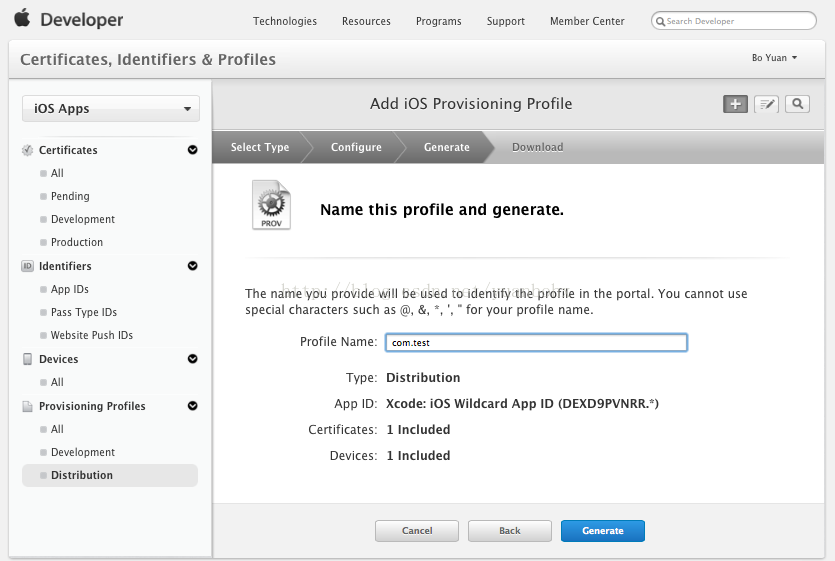Click the edit pencil icon
This screenshot has width=835, height=561.
coord(766,104)
